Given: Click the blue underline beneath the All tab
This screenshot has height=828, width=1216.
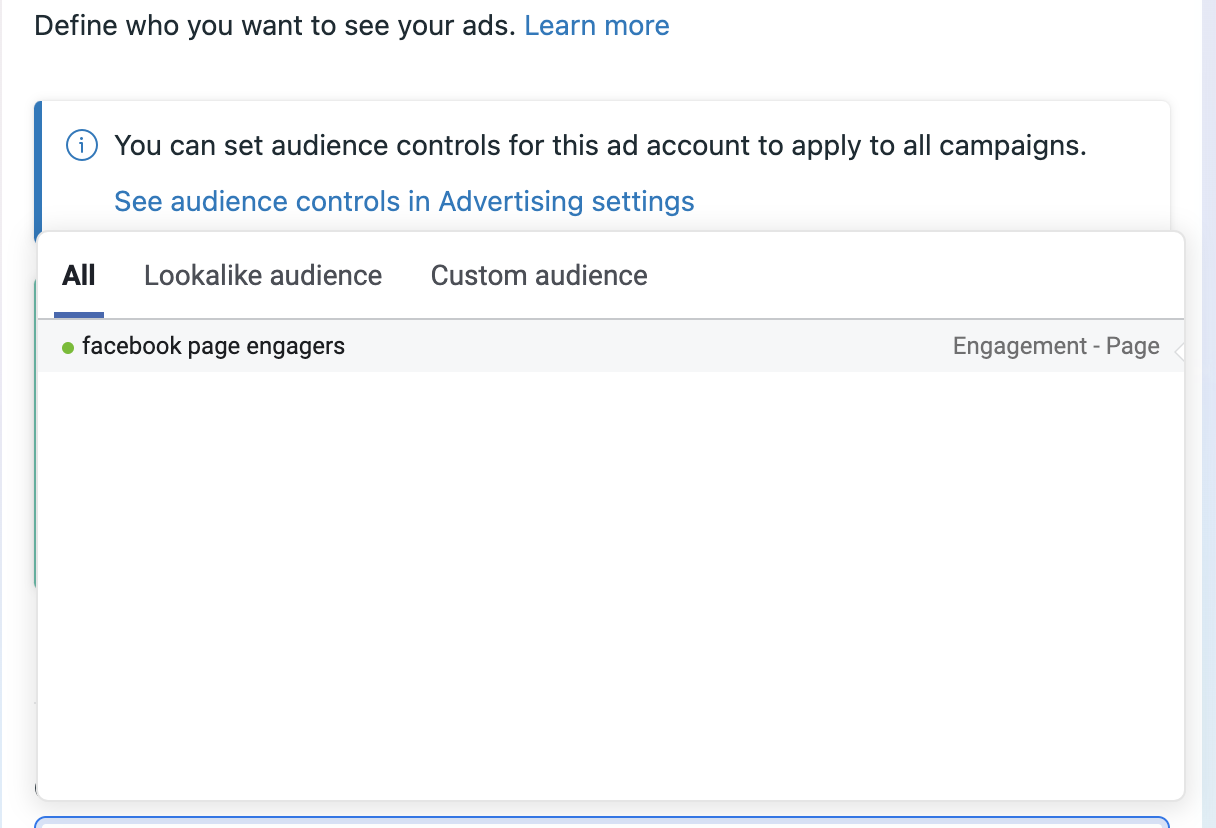Looking at the screenshot, I should pyautogui.click(x=79, y=314).
